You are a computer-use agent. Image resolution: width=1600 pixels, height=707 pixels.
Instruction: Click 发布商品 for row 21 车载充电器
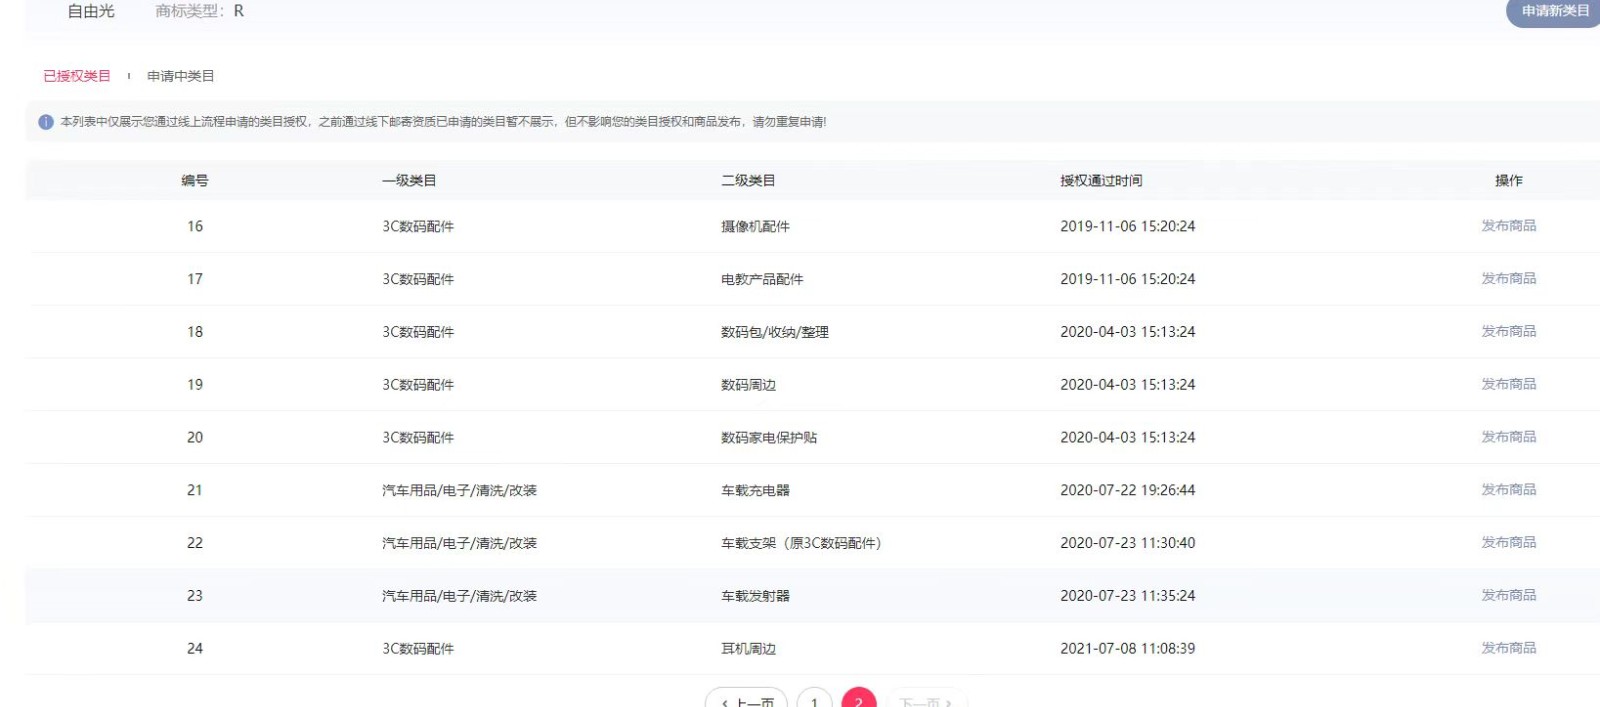pos(1509,490)
